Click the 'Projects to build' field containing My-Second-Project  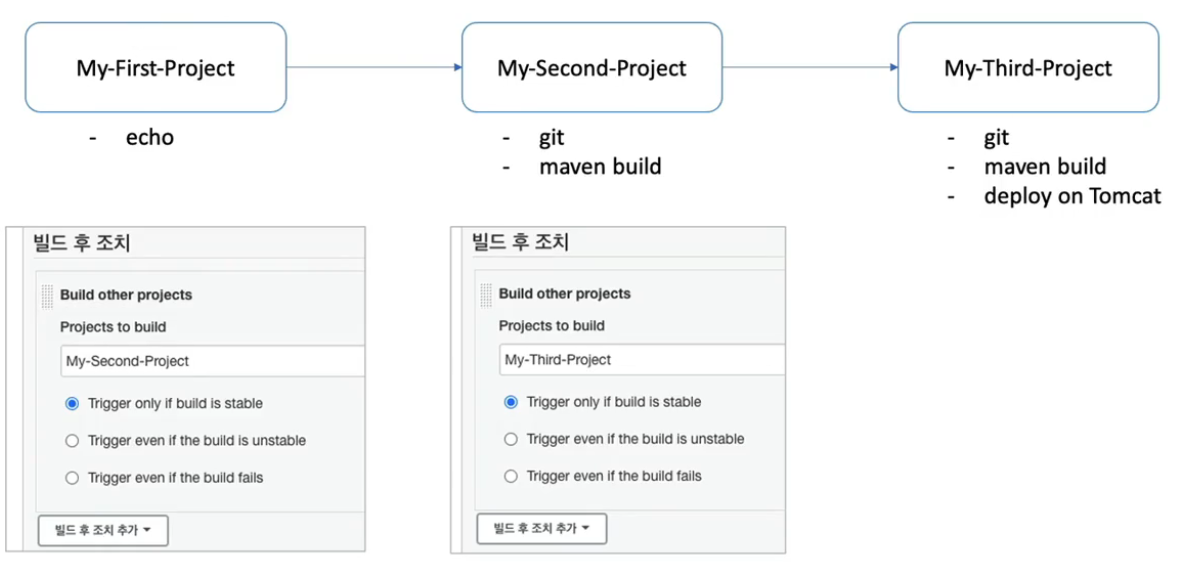tap(212, 361)
